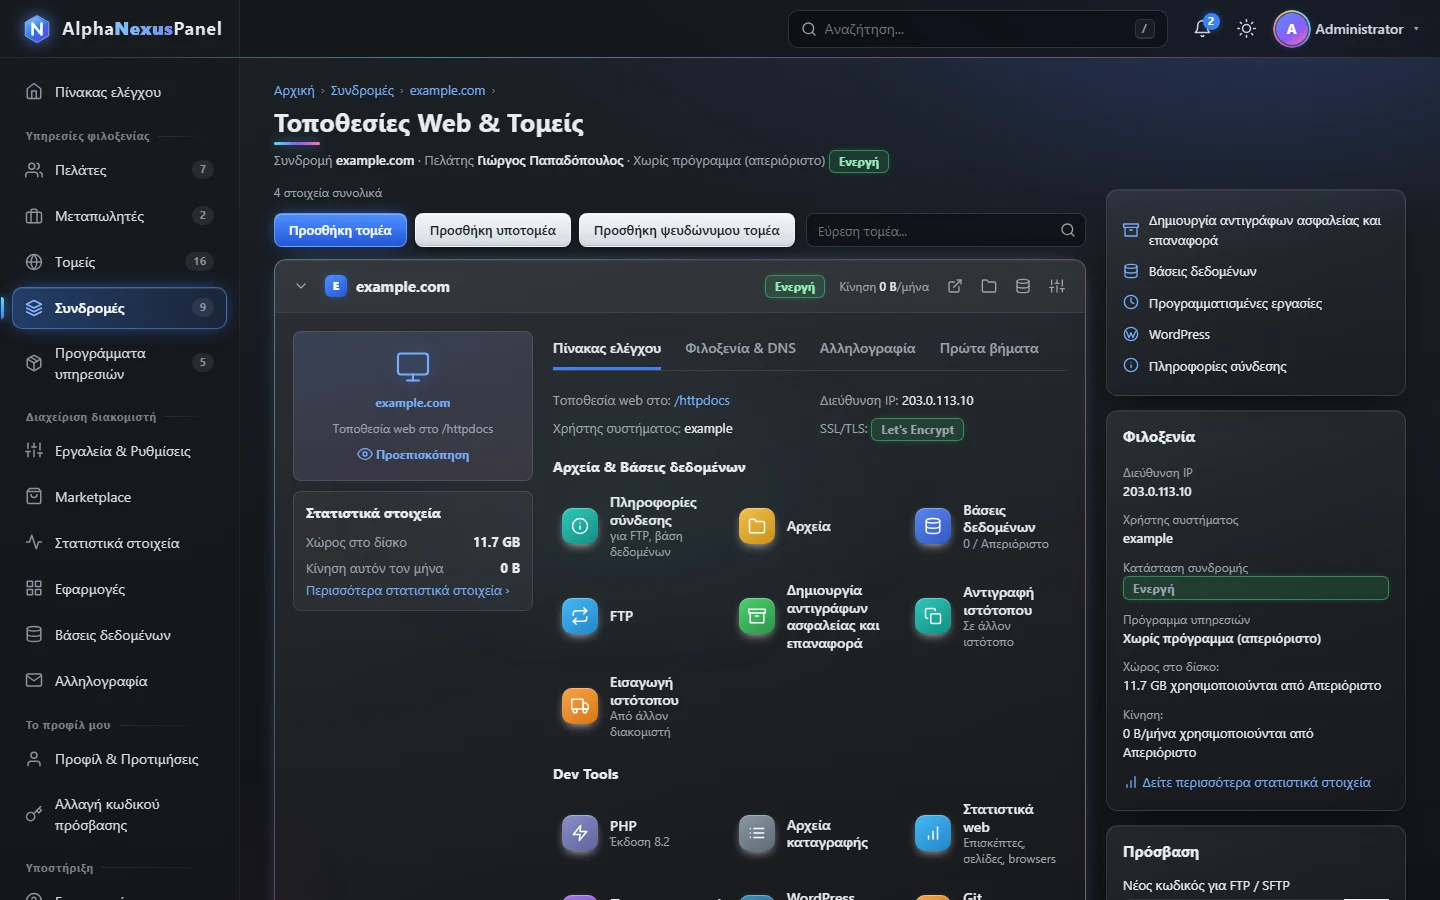This screenshot has height=900, width=1440.
Task: Open the web statistics chart icon
Action: pos(933,833)
